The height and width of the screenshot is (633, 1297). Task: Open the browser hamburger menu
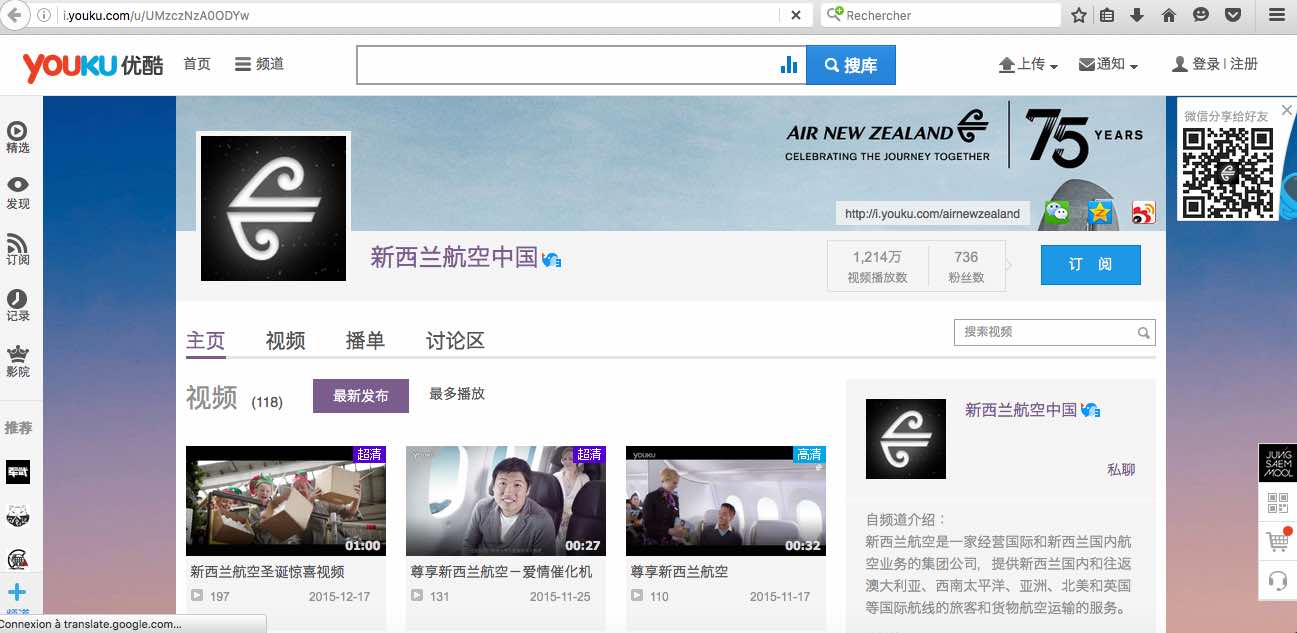click(x=1277, y=15)
